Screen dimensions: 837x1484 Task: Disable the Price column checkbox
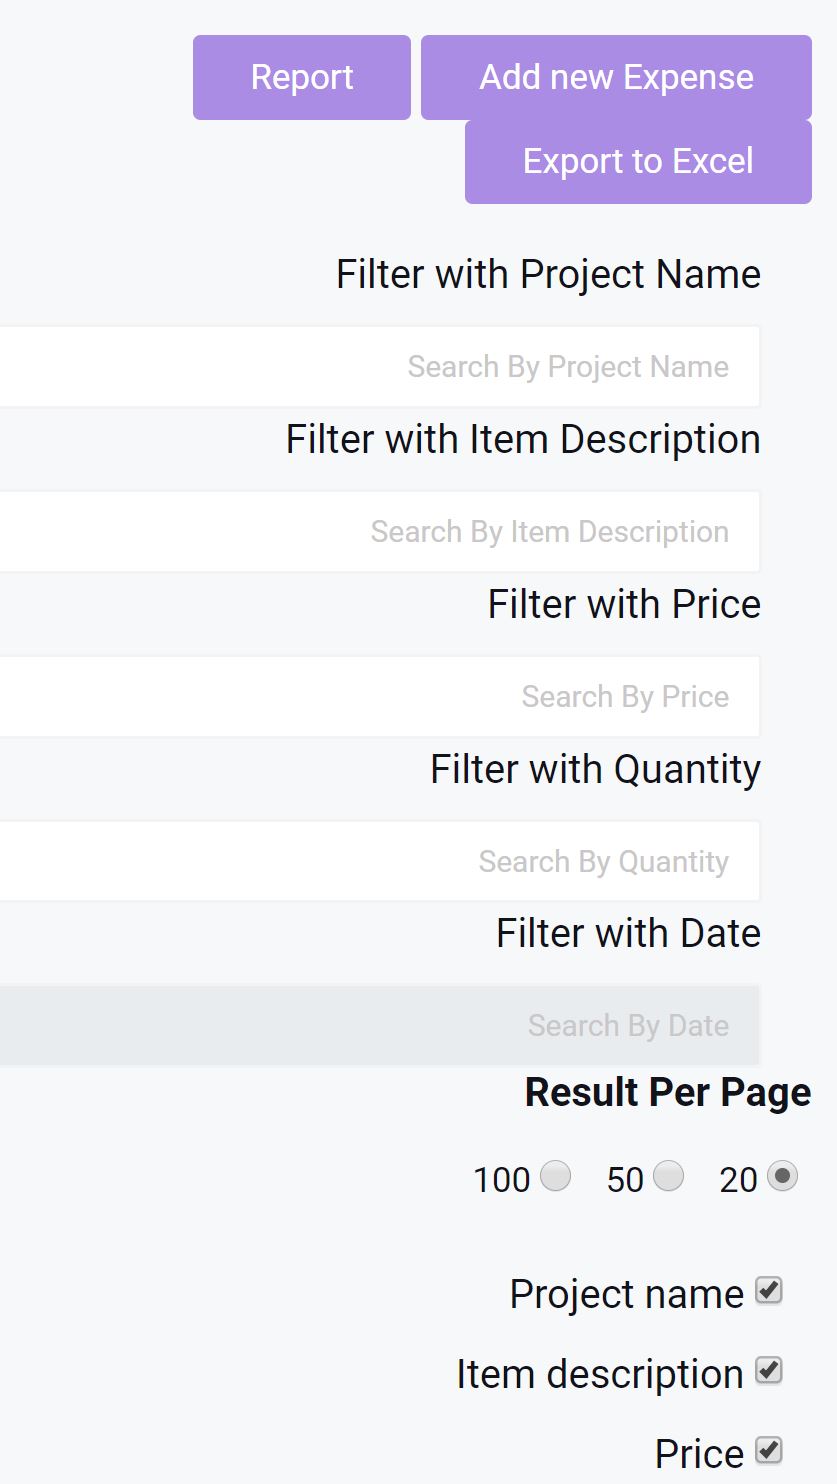pyautogui.click(x=768, y=1450)
